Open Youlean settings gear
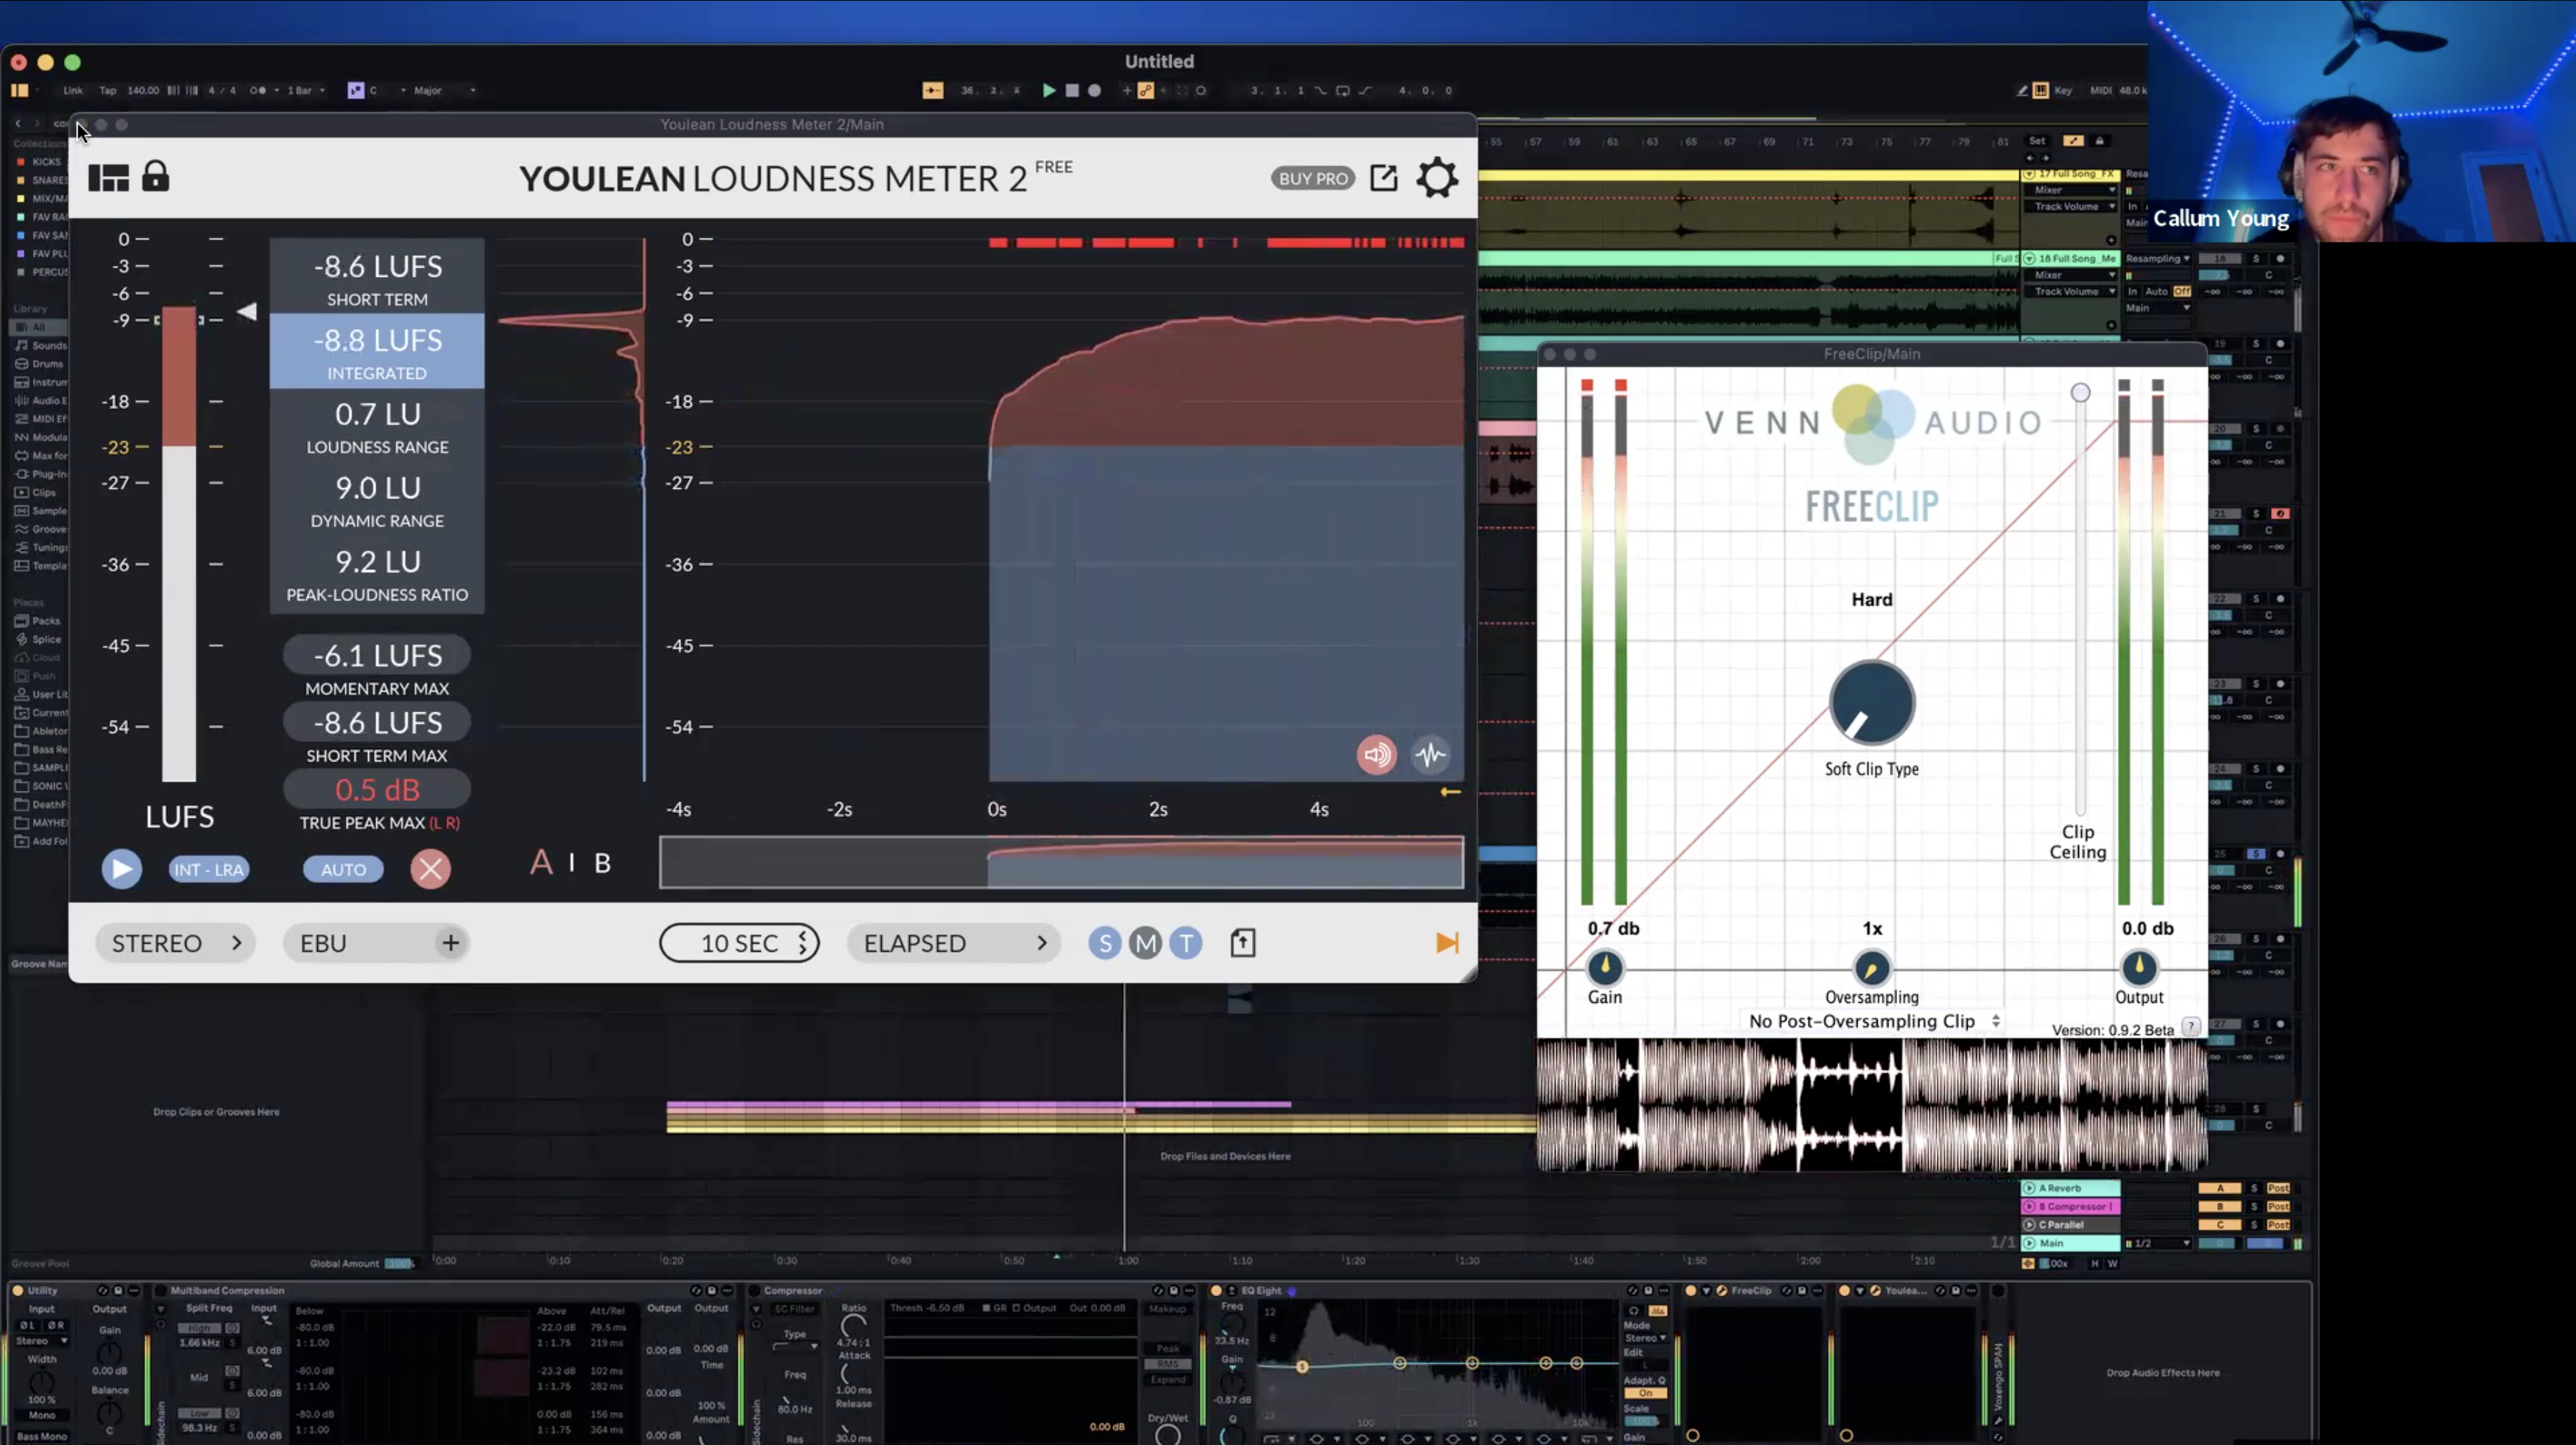 (1437, 178)
